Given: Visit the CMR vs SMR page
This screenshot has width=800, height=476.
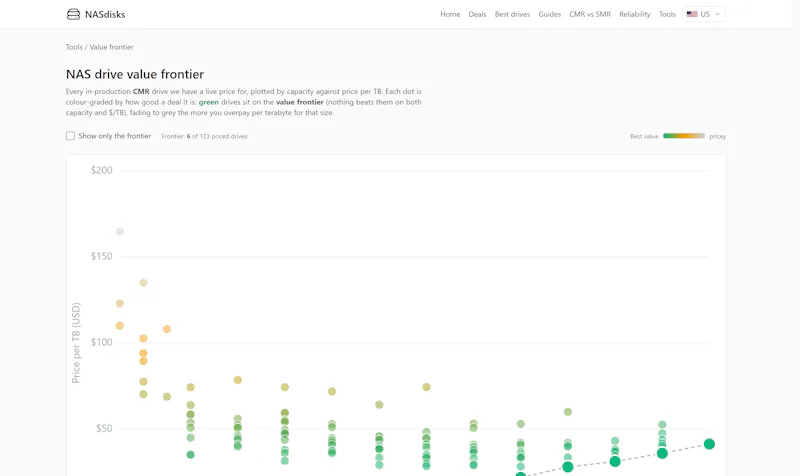Looking at the screenshot, I should [590, 14].
